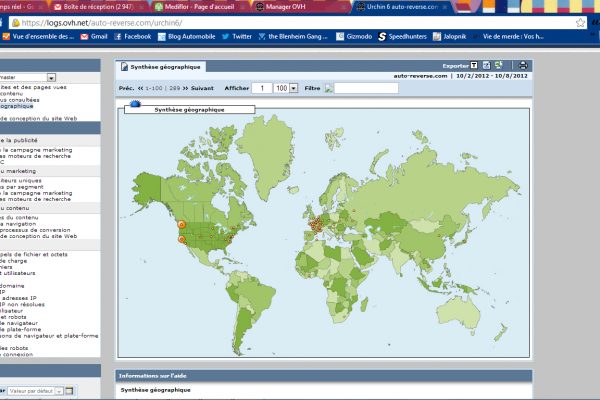This screenshot has width=600, height=400.
Task: Open the Gmail bookmark
Action: tap(90, 36)
